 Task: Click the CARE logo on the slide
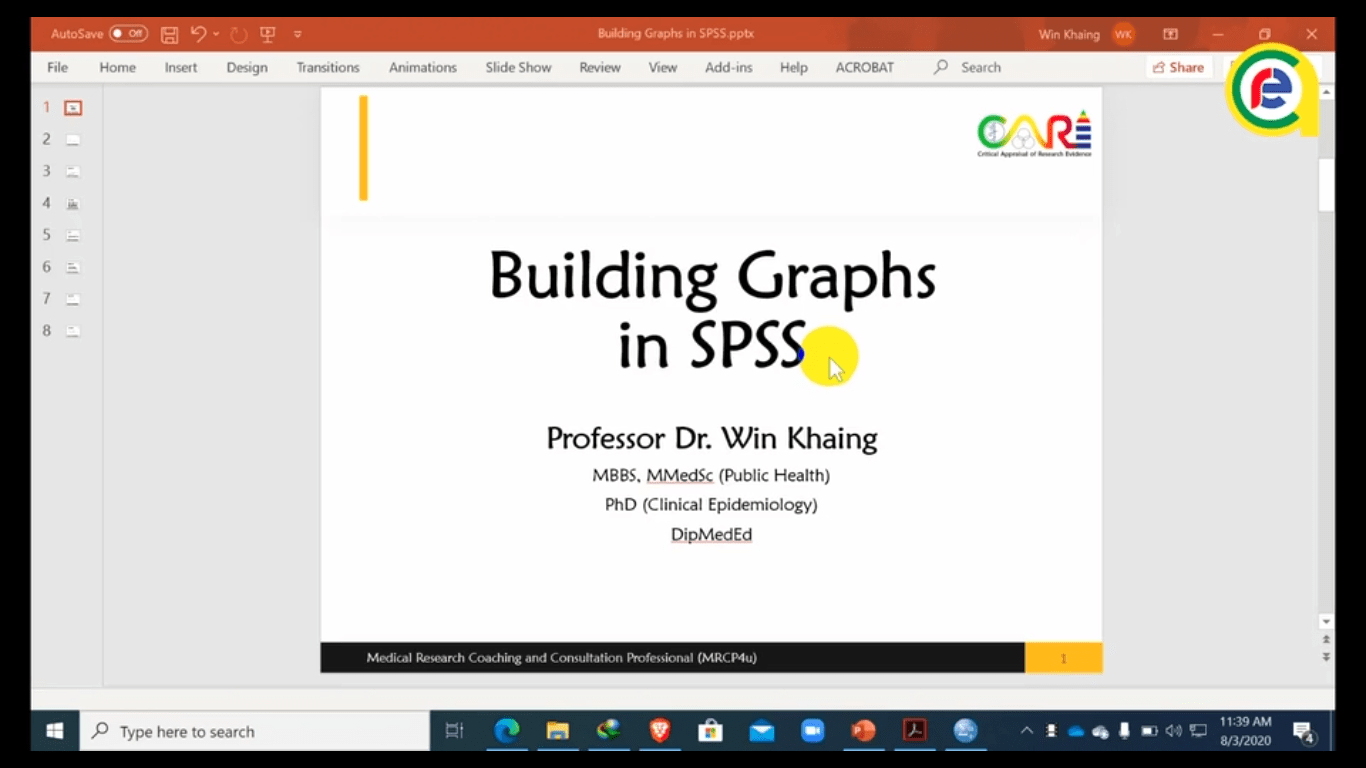[1034, 133]
